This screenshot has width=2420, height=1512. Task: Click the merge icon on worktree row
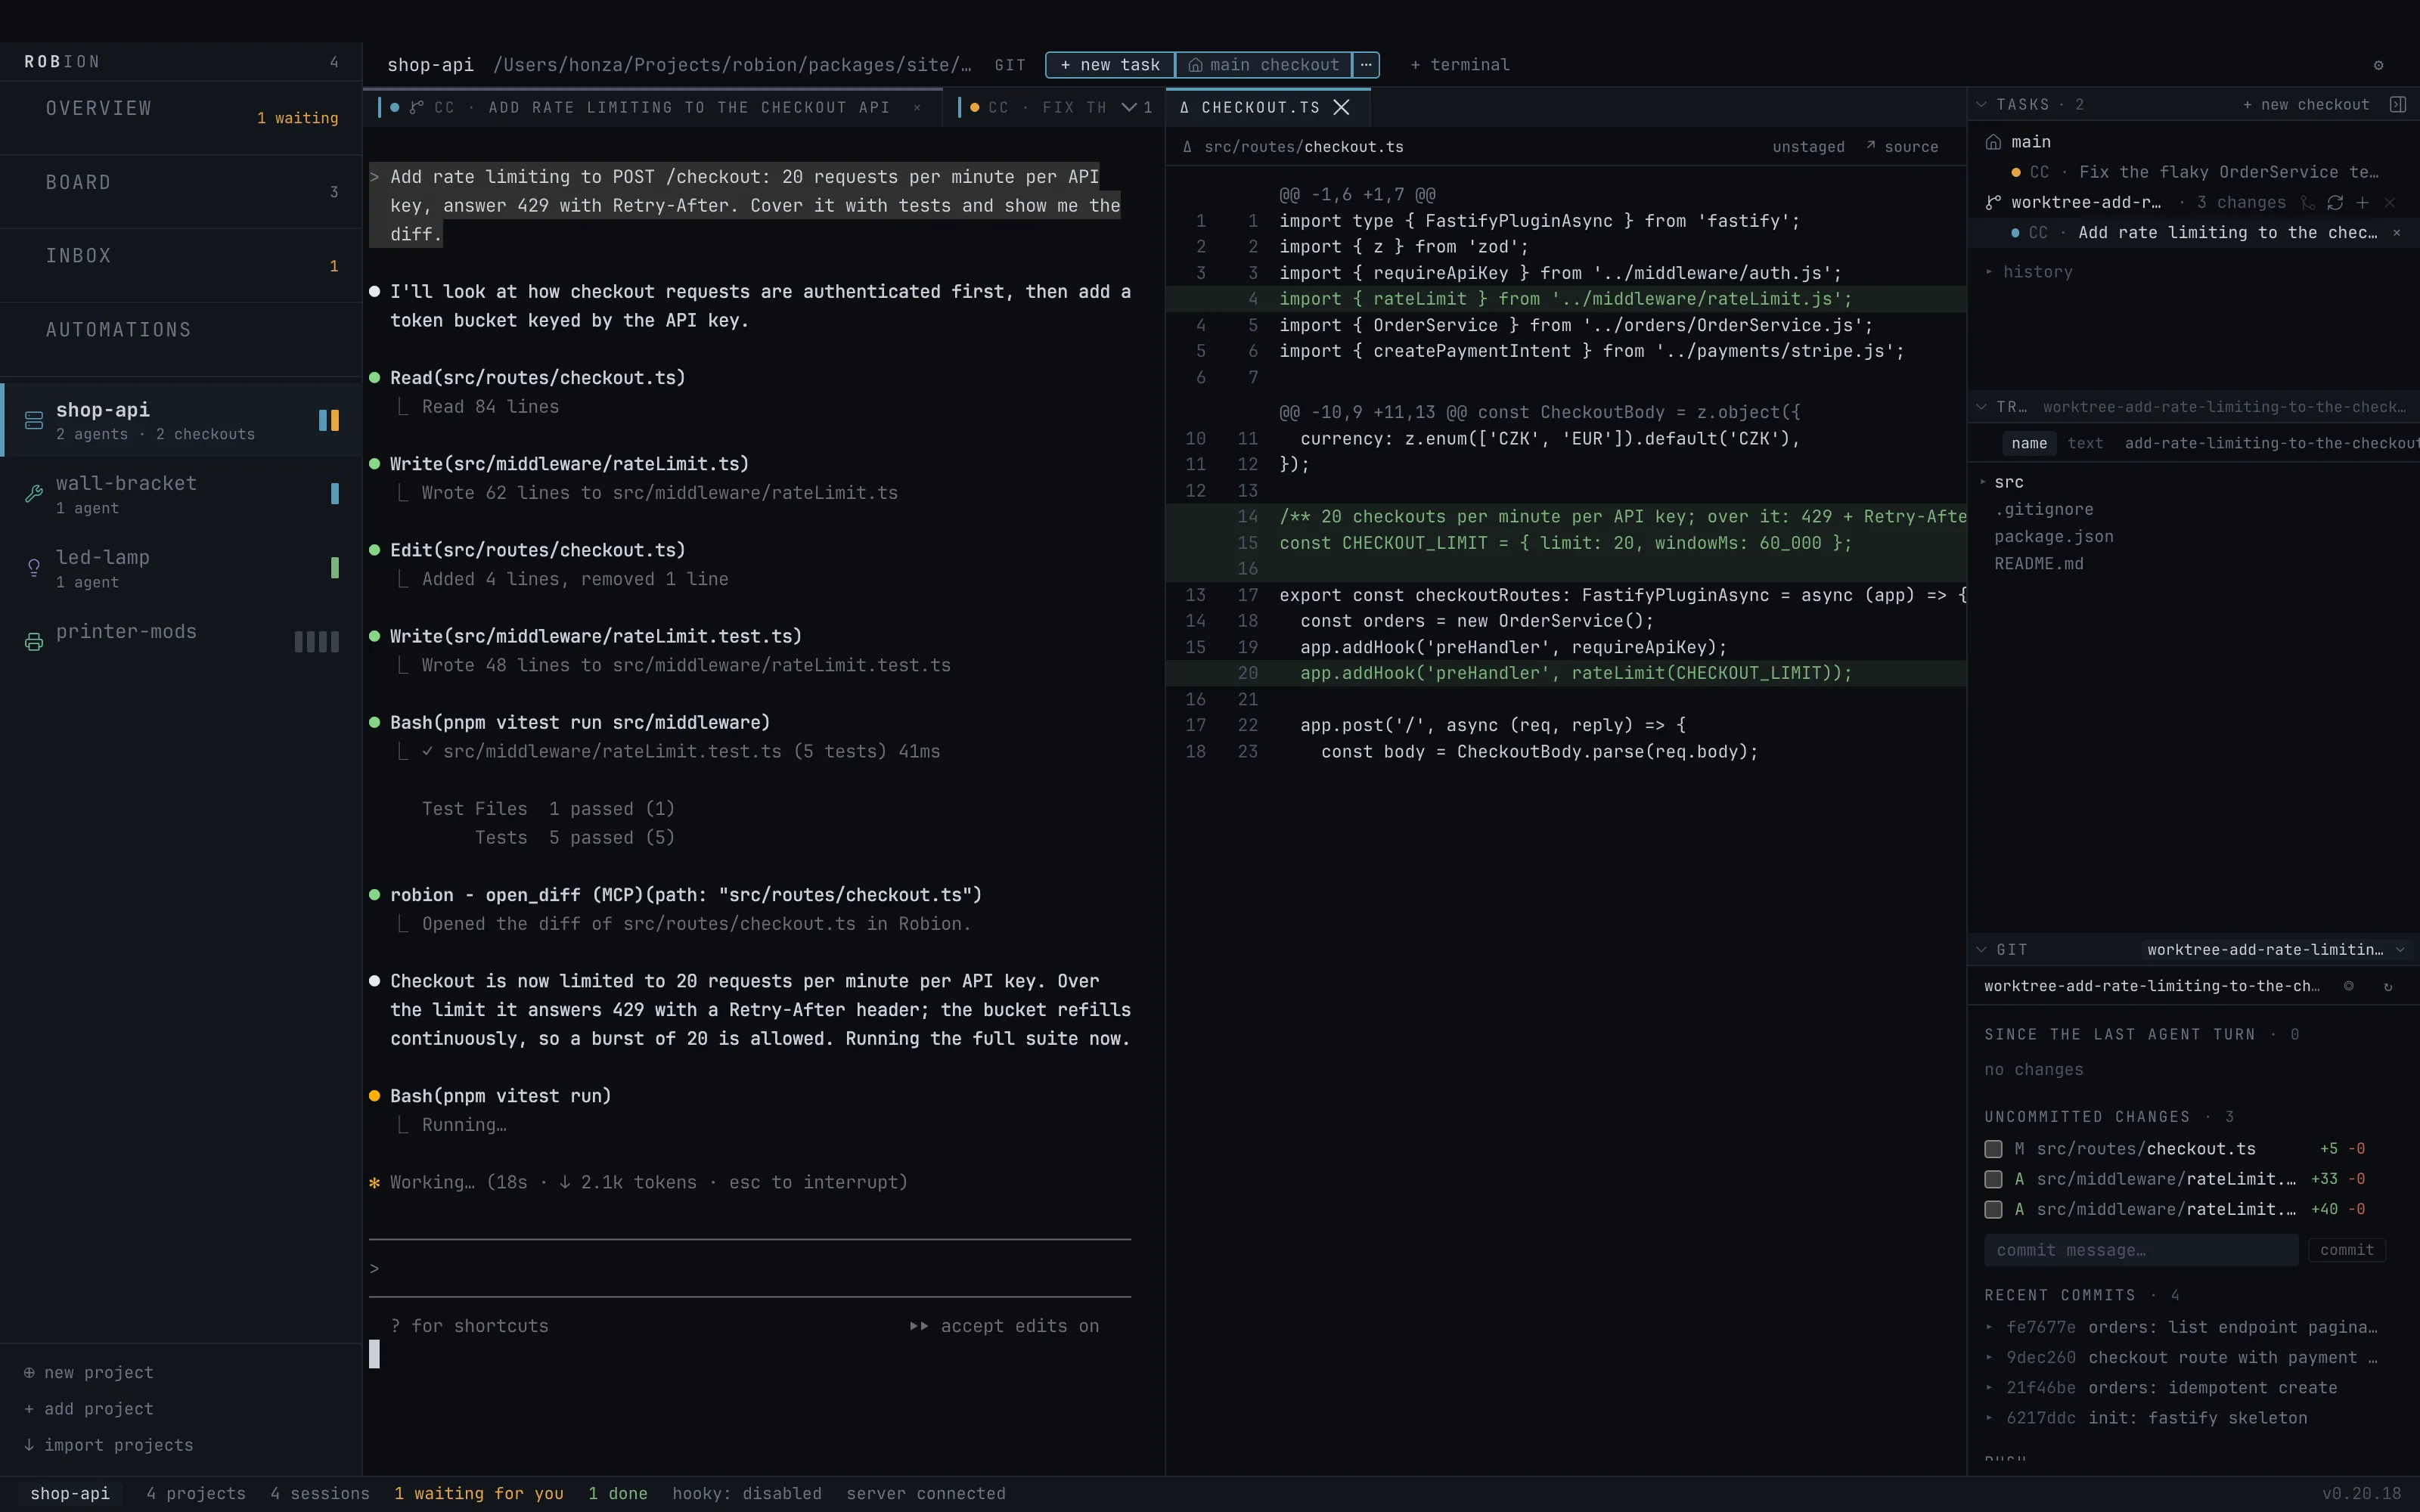[2308, 203]
